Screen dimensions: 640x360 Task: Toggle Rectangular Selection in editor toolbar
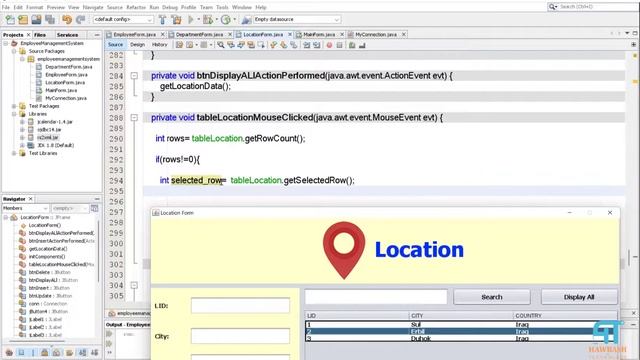pyautogui.click(x=261, y=45)
